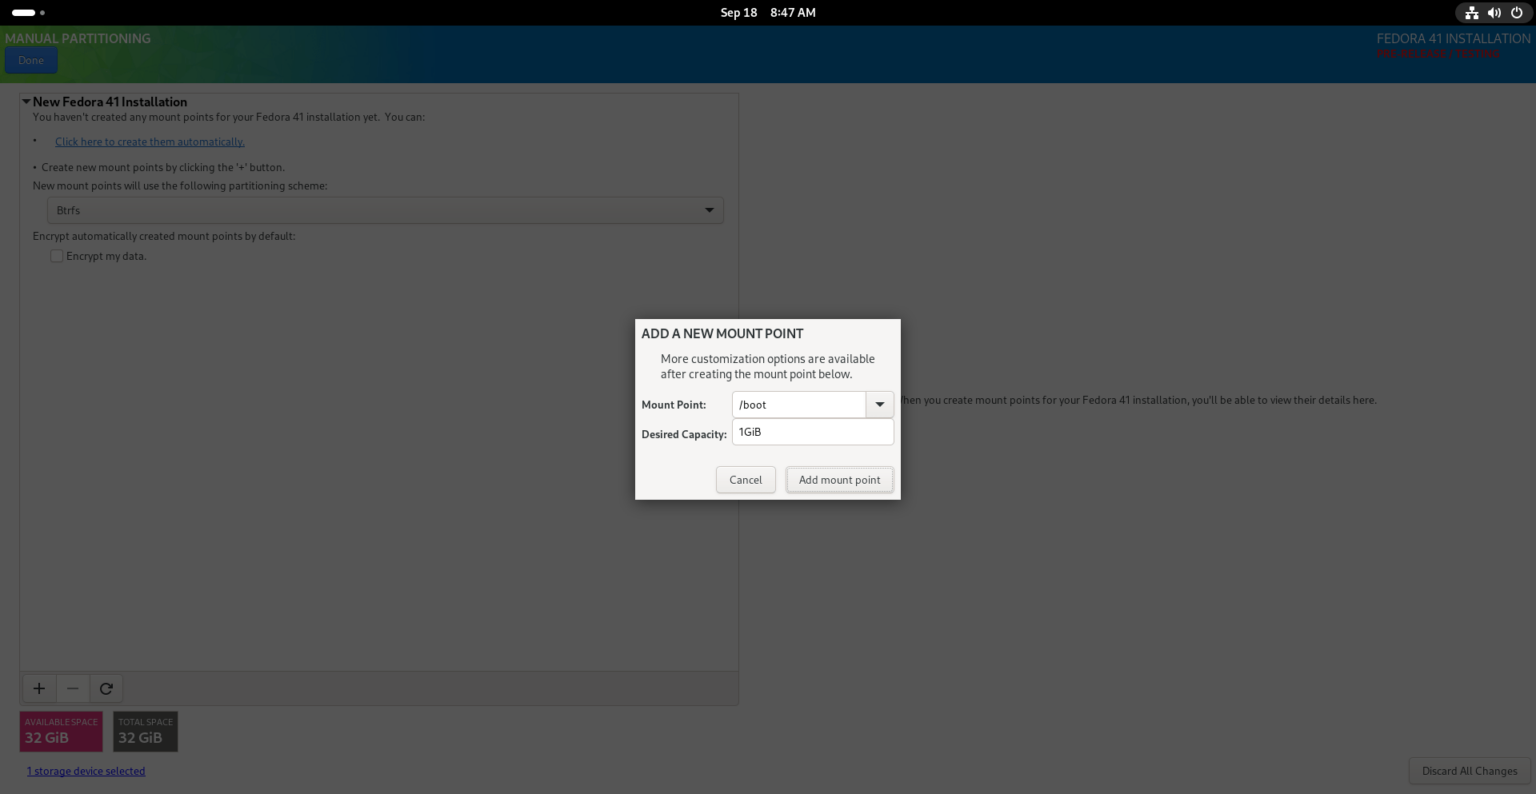This screenshot has height=794, width=1536.
Task: Click the Mount Point text field
Action: tap(798, 404)
